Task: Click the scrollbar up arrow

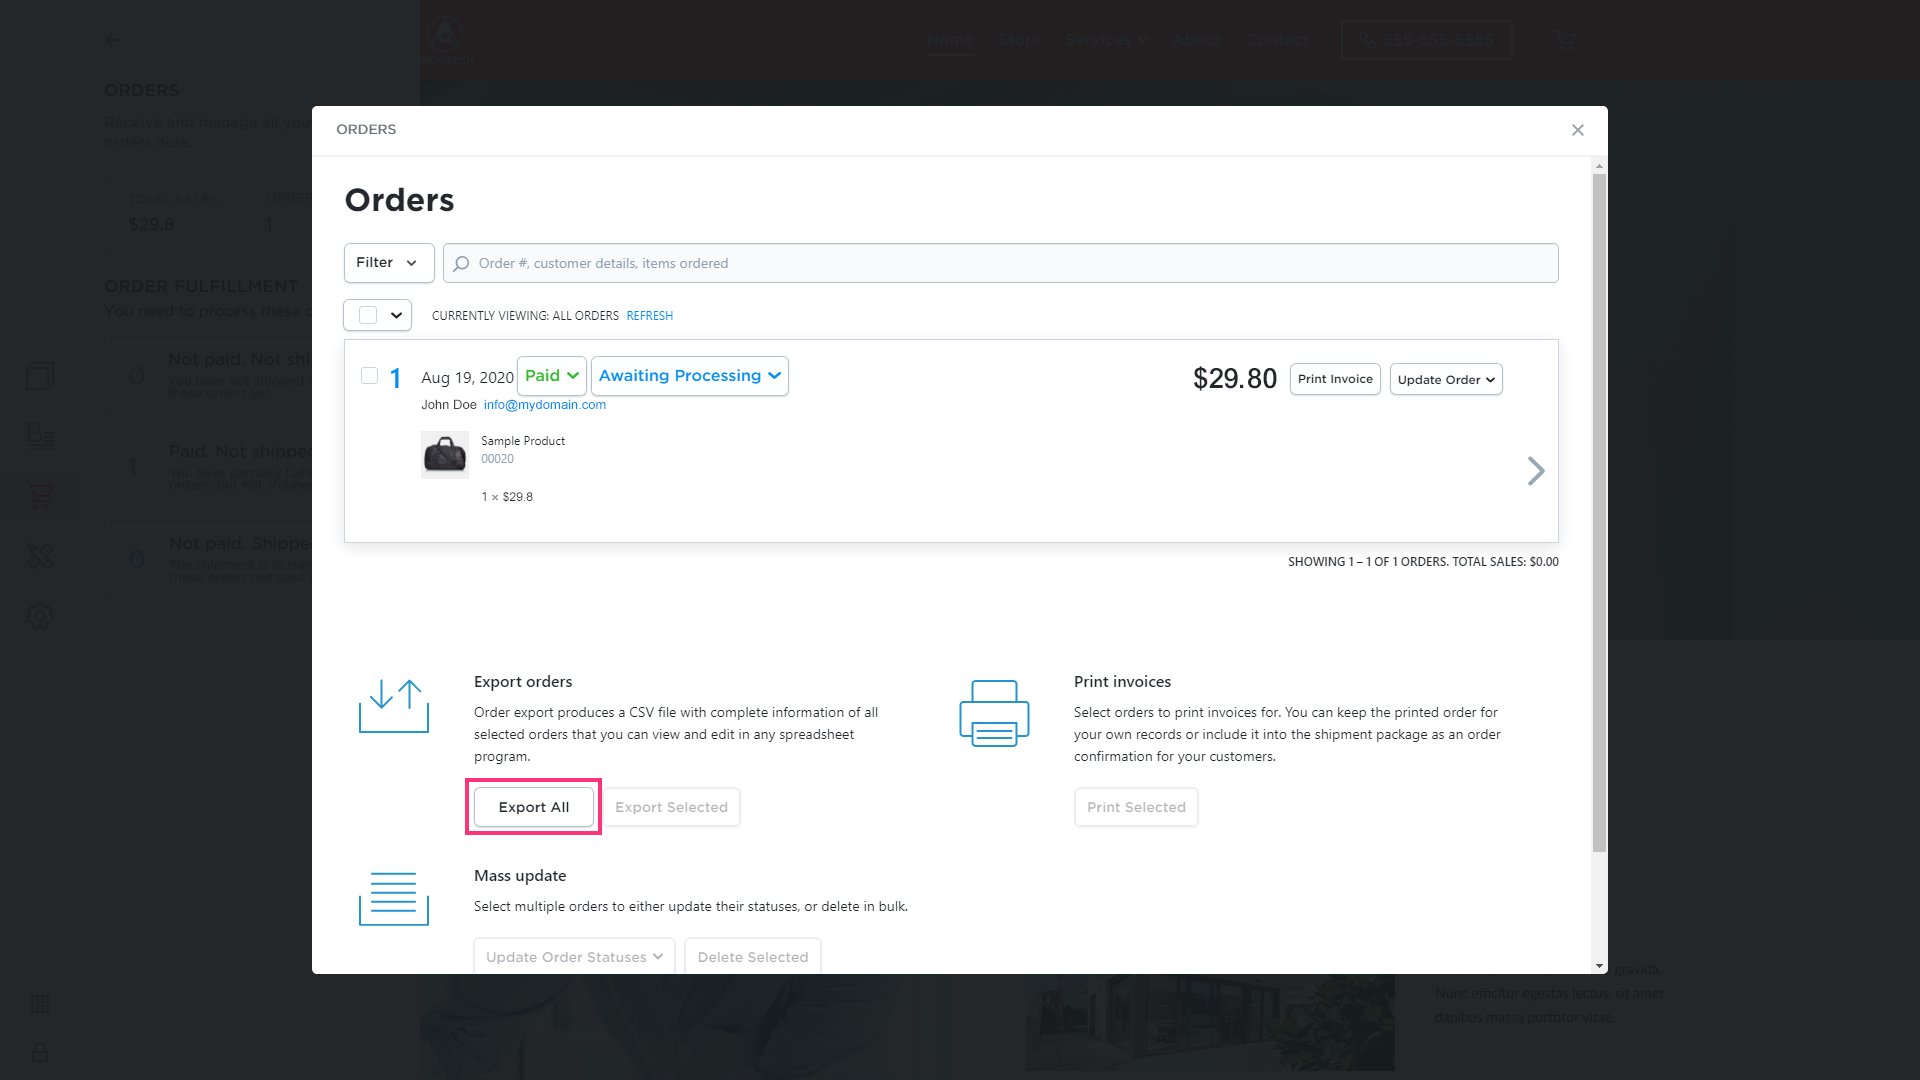Action: pyautogui.click(x=1599, y=166)
